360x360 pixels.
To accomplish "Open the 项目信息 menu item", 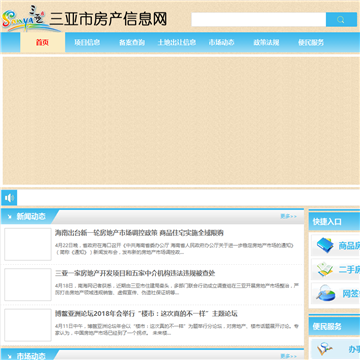I will [87, 42].
